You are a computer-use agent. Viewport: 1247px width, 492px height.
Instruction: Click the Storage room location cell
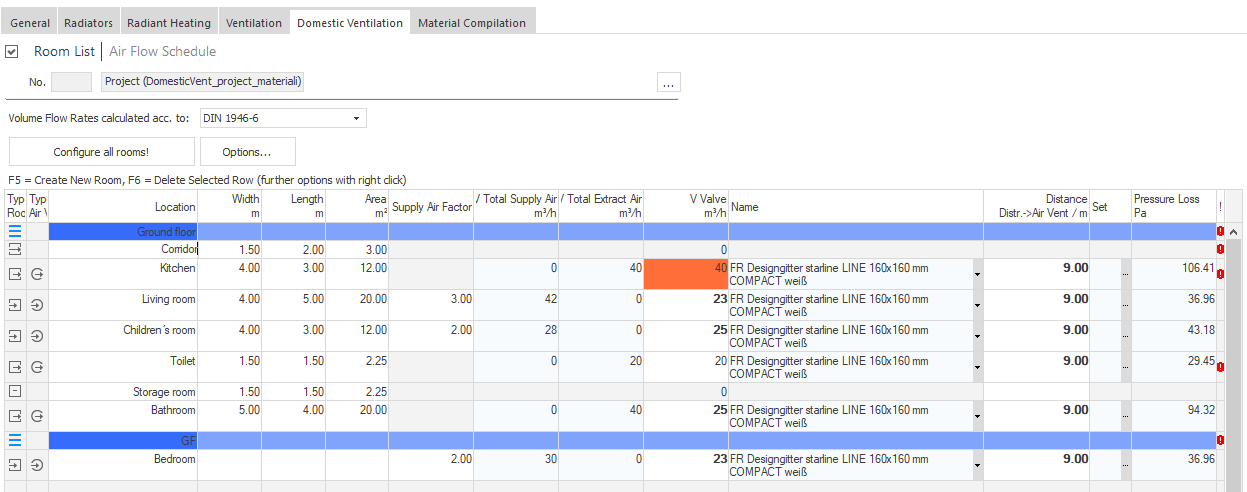(x=123, y=392)
